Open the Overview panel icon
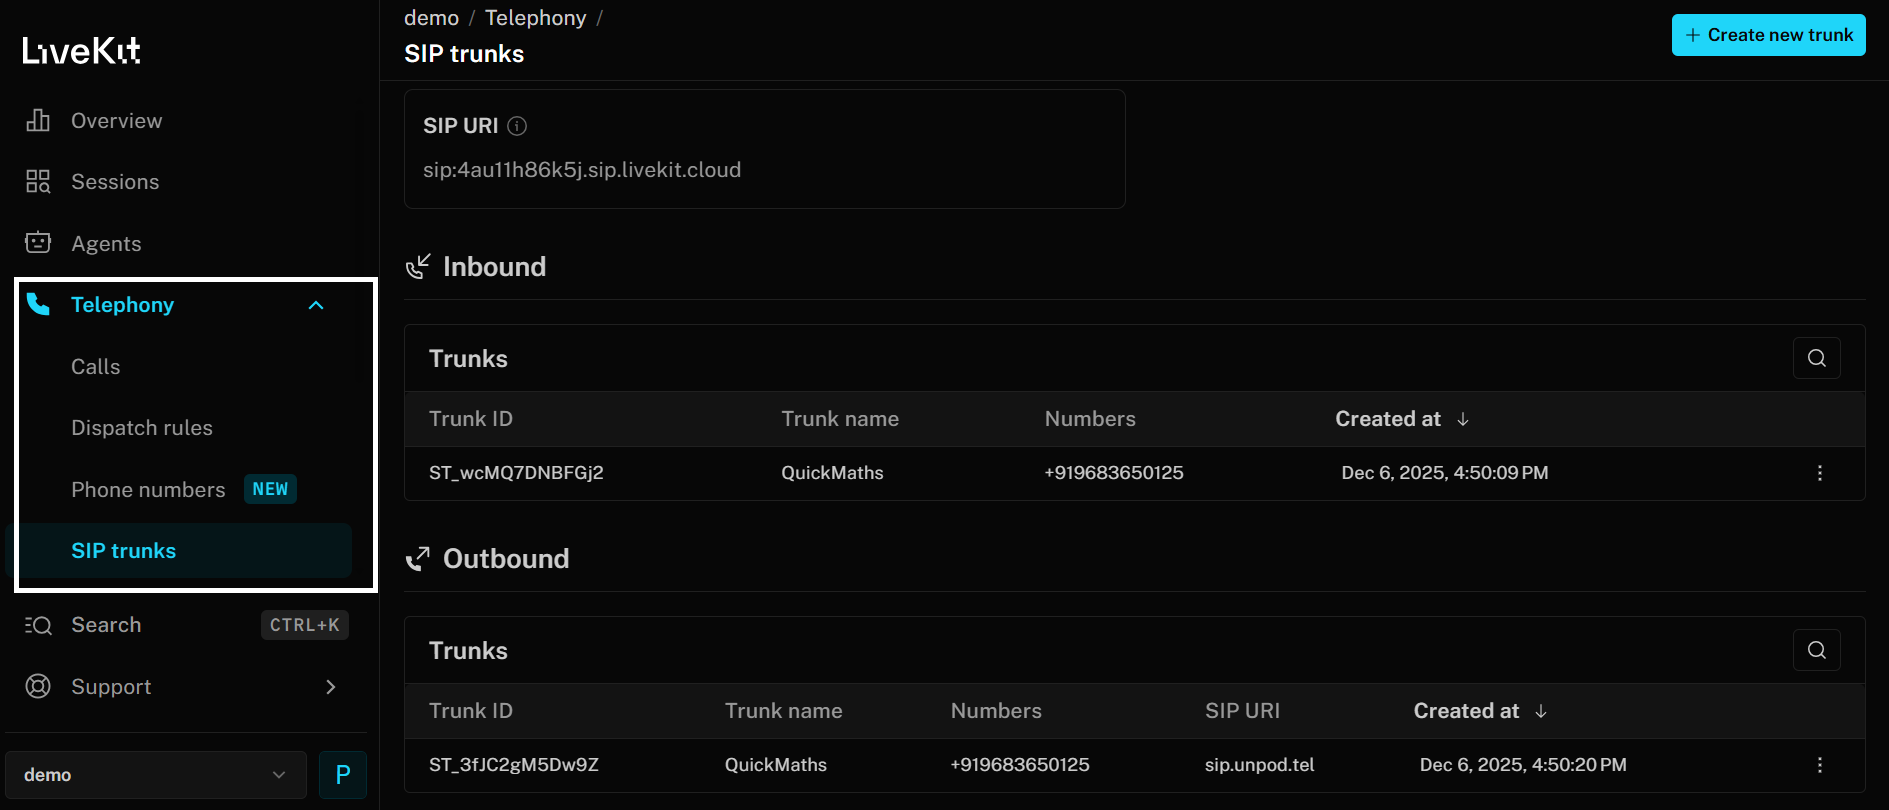This screenshot has width=1889, height=810. point(38,120)
